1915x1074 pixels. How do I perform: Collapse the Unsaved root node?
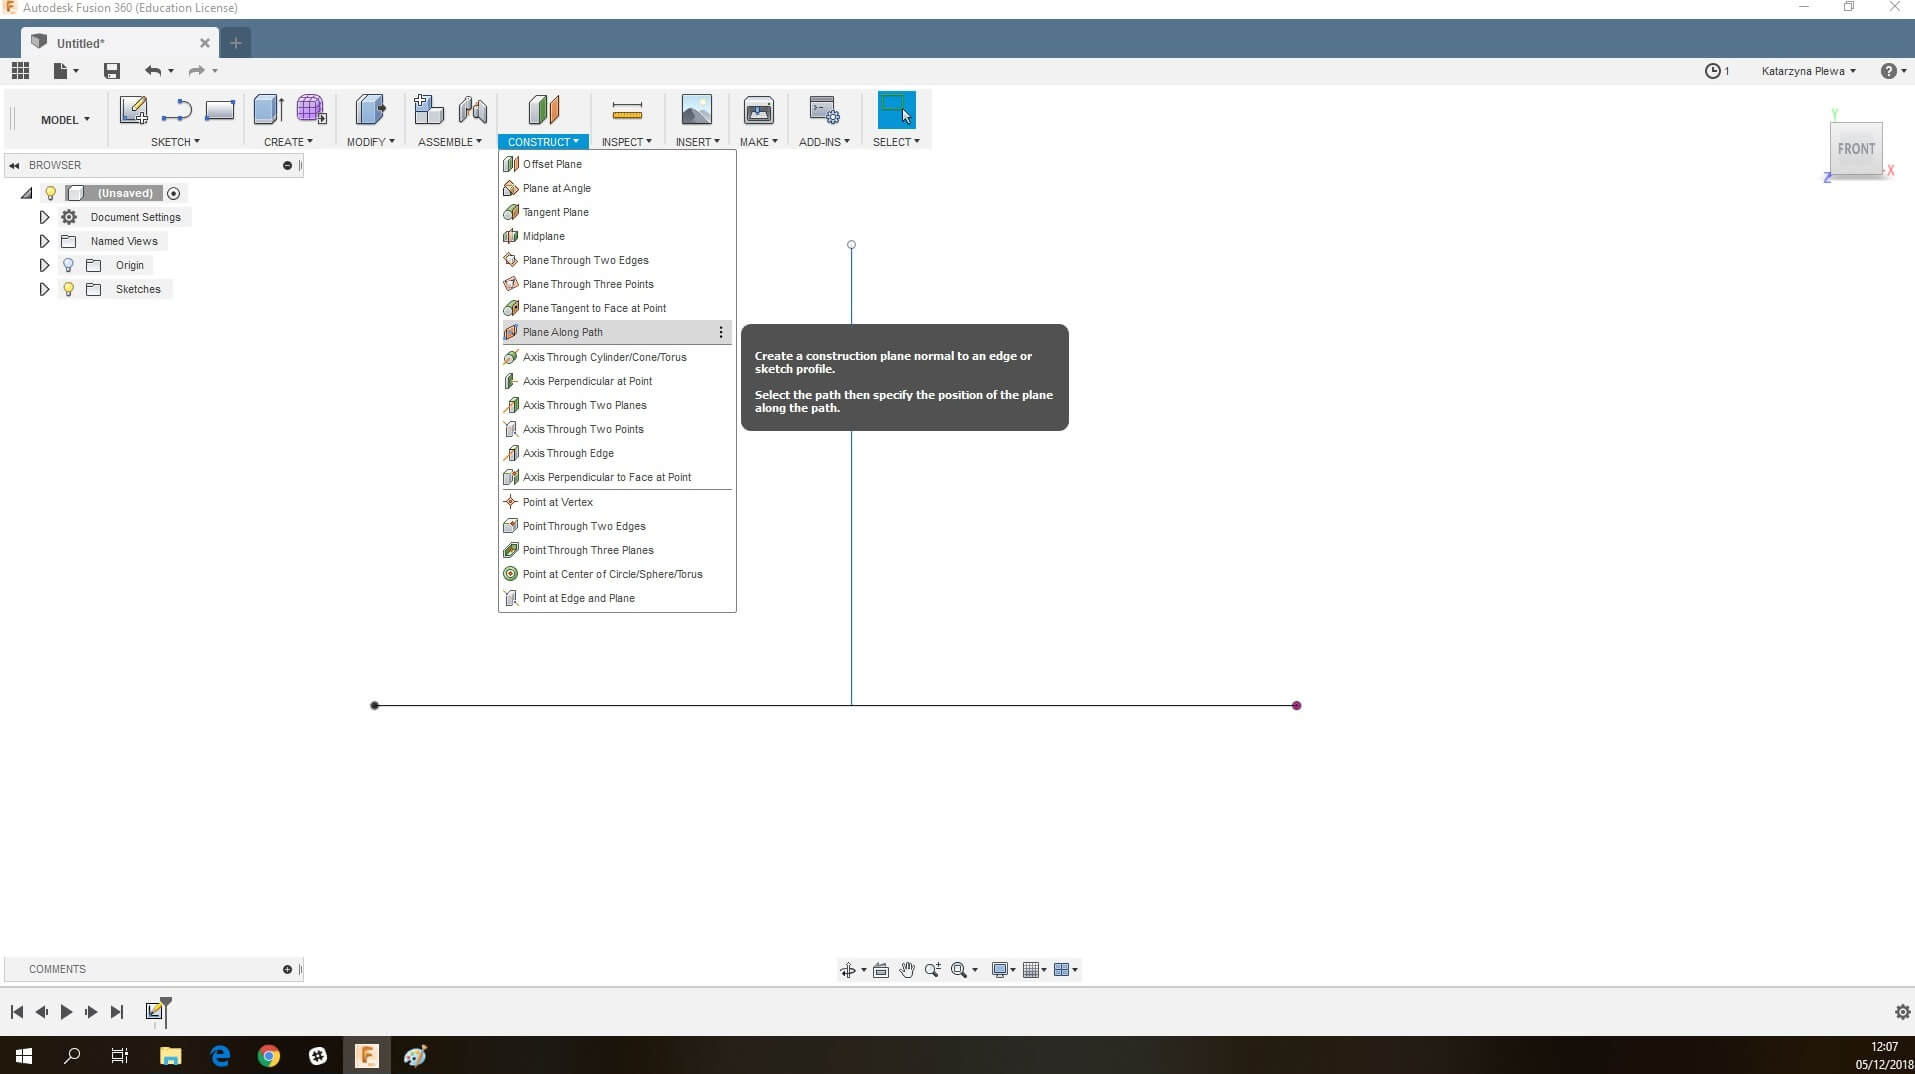point(27,193)
